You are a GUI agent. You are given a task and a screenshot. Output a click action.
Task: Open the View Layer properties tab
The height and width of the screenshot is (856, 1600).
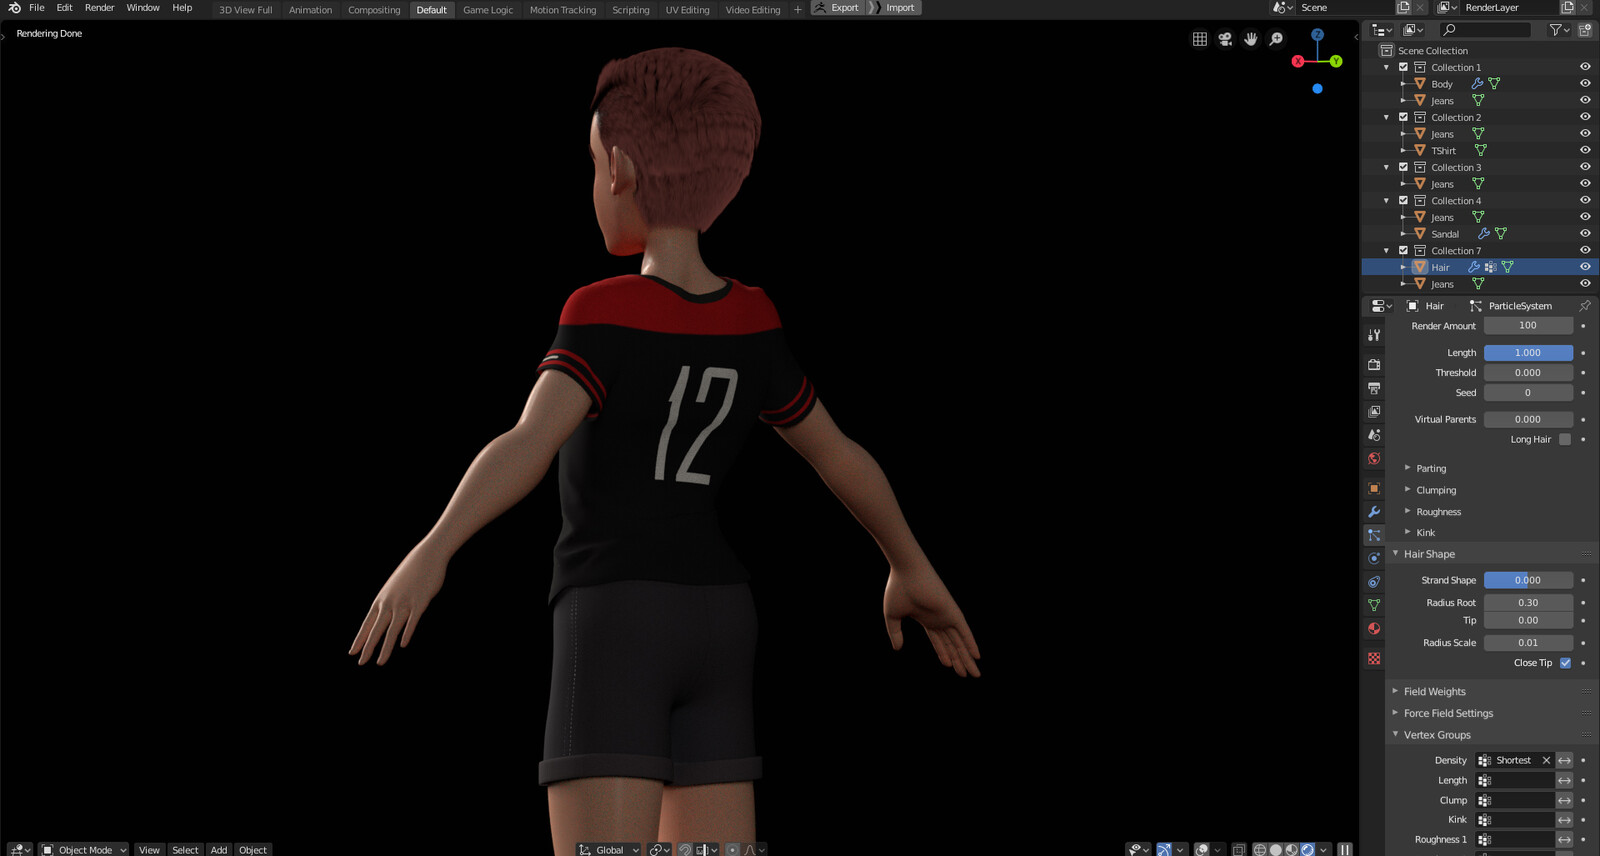click(1374, 411)
